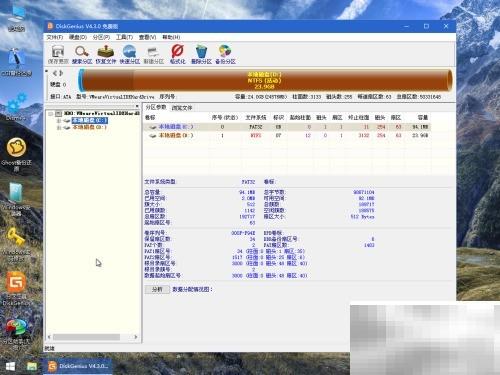Click the 起始柱面 column header
This screenshot has width=500, height=375.
(300, 117)
